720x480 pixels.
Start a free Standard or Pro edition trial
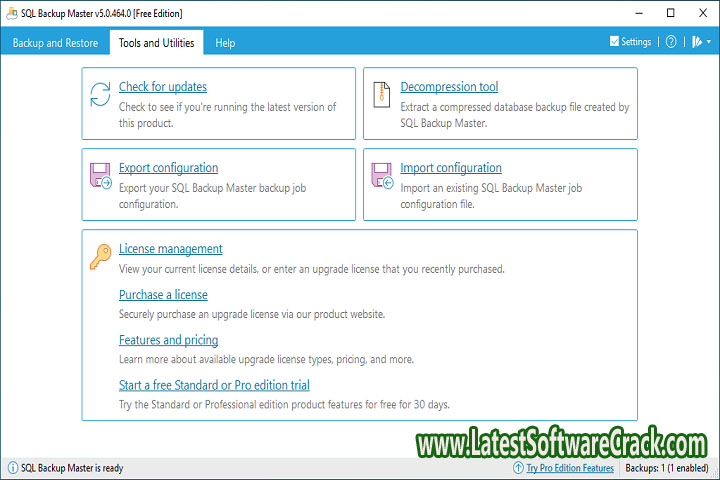coord(214,385)
